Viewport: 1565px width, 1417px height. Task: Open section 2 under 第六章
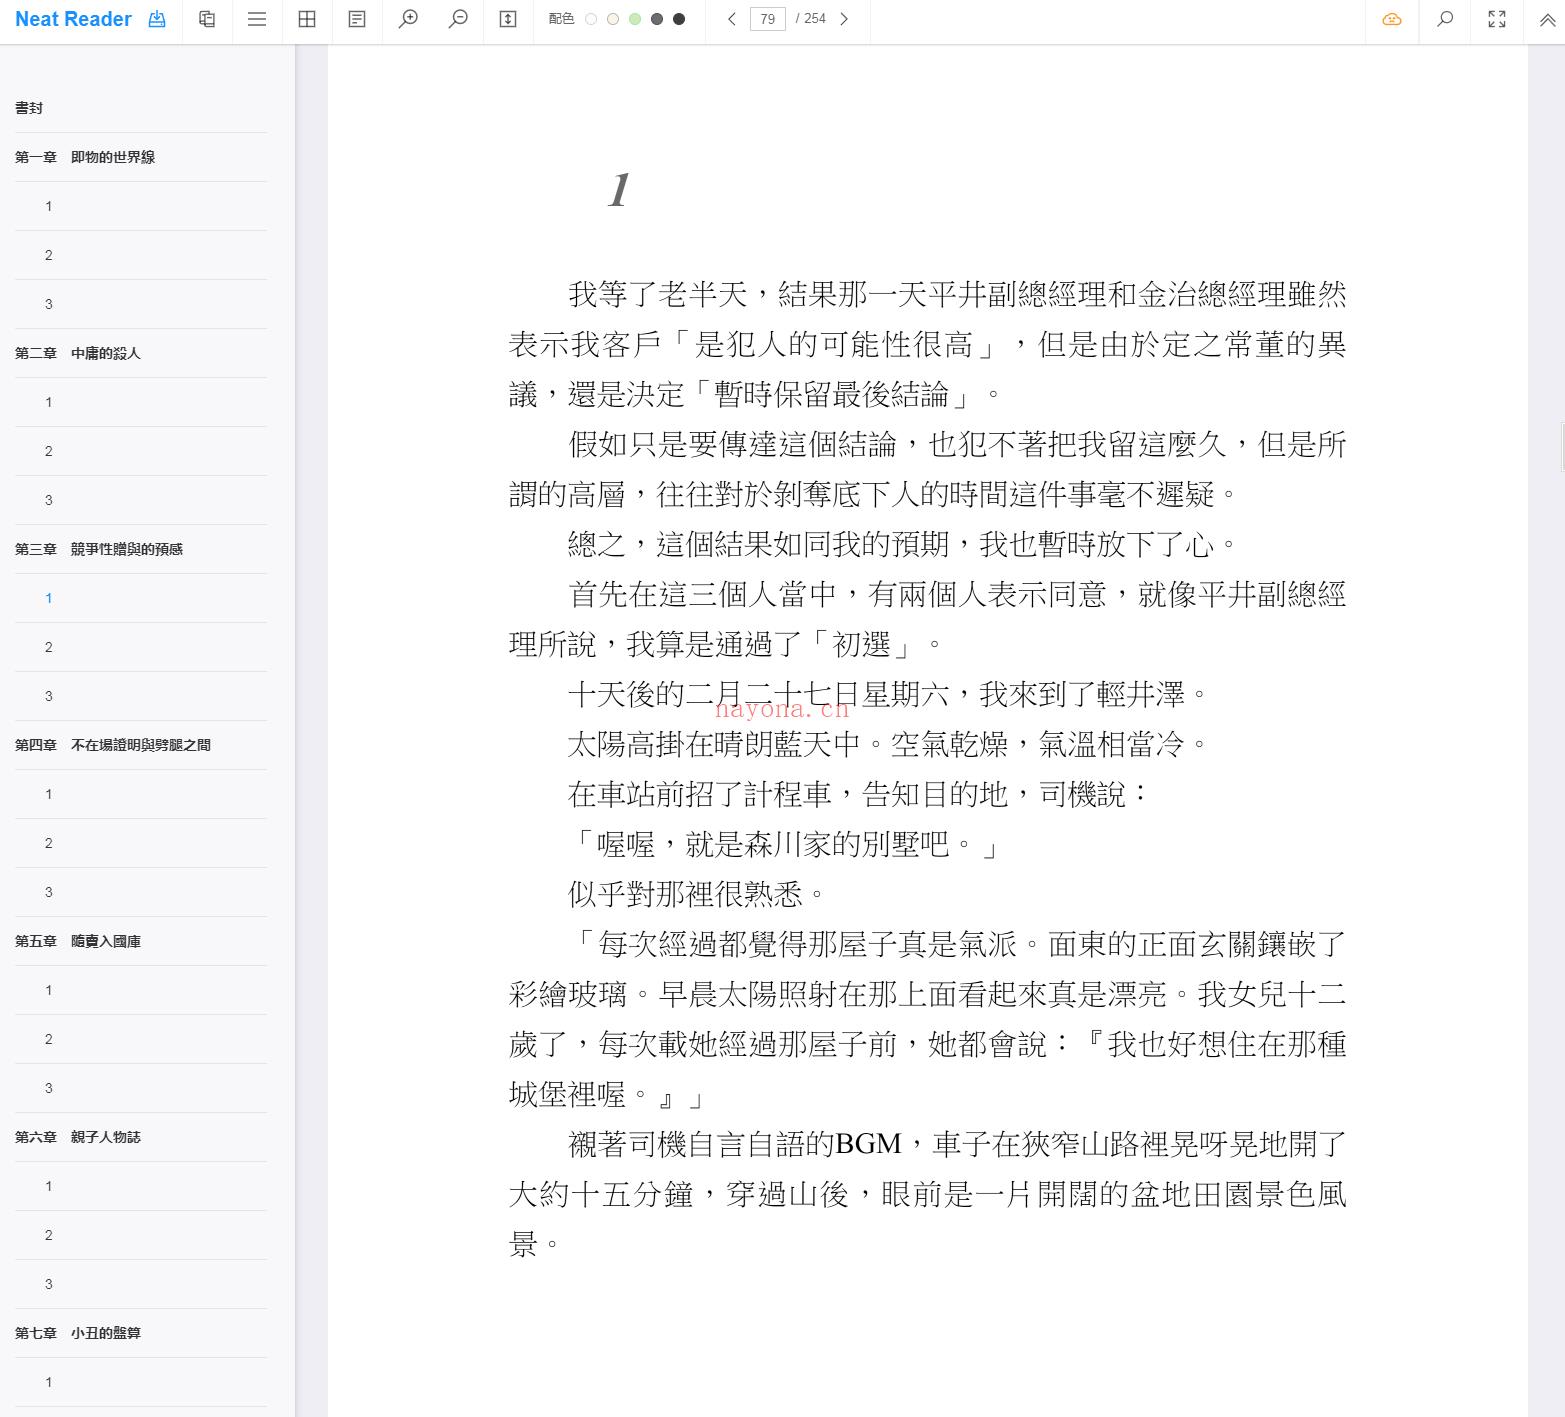141,1235
